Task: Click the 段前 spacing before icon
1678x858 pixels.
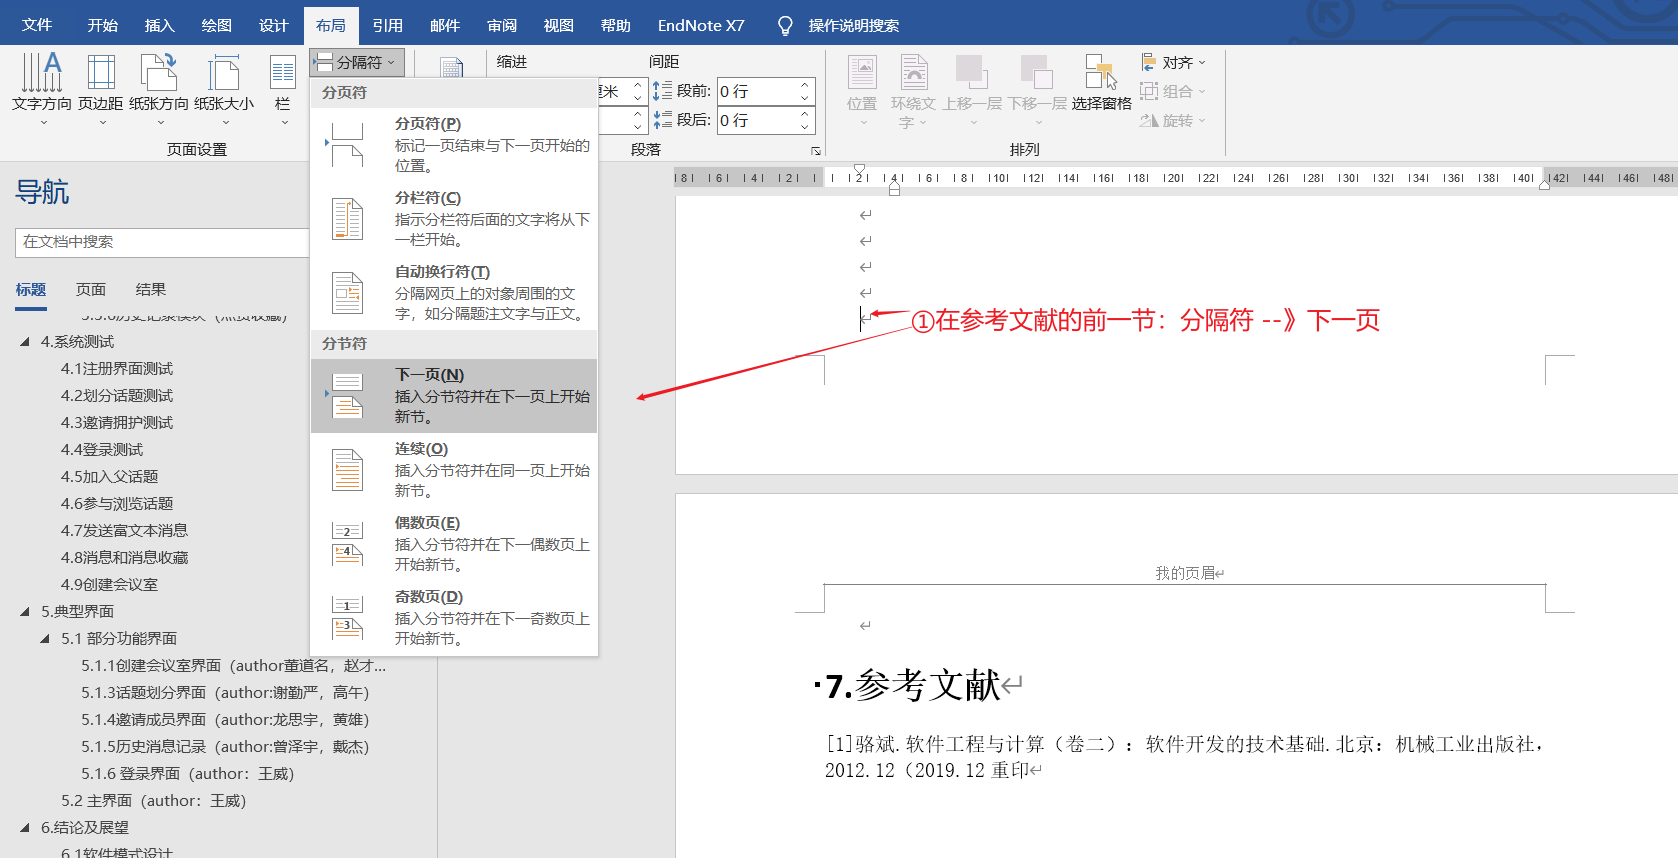Action: tap(662, 91)
